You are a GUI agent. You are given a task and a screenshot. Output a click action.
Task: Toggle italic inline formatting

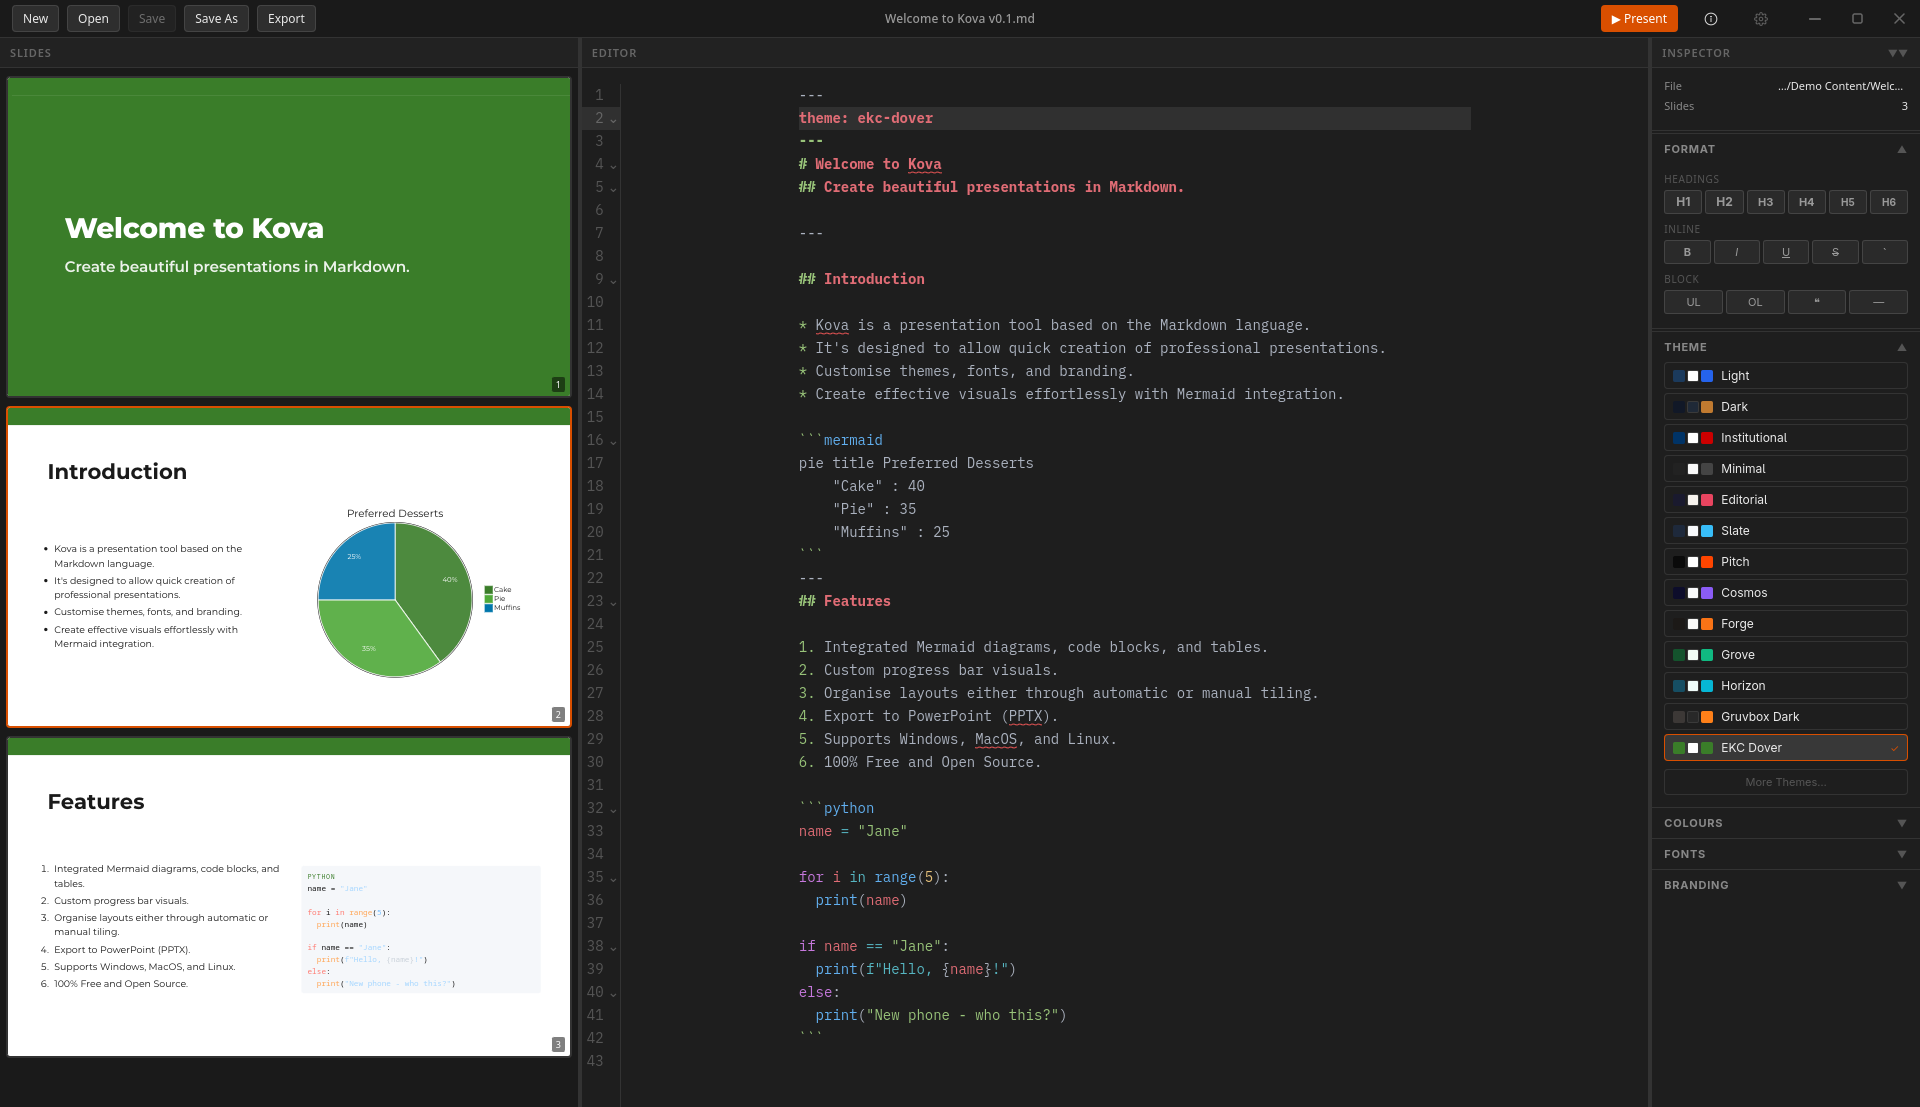tap(1737, 252)
